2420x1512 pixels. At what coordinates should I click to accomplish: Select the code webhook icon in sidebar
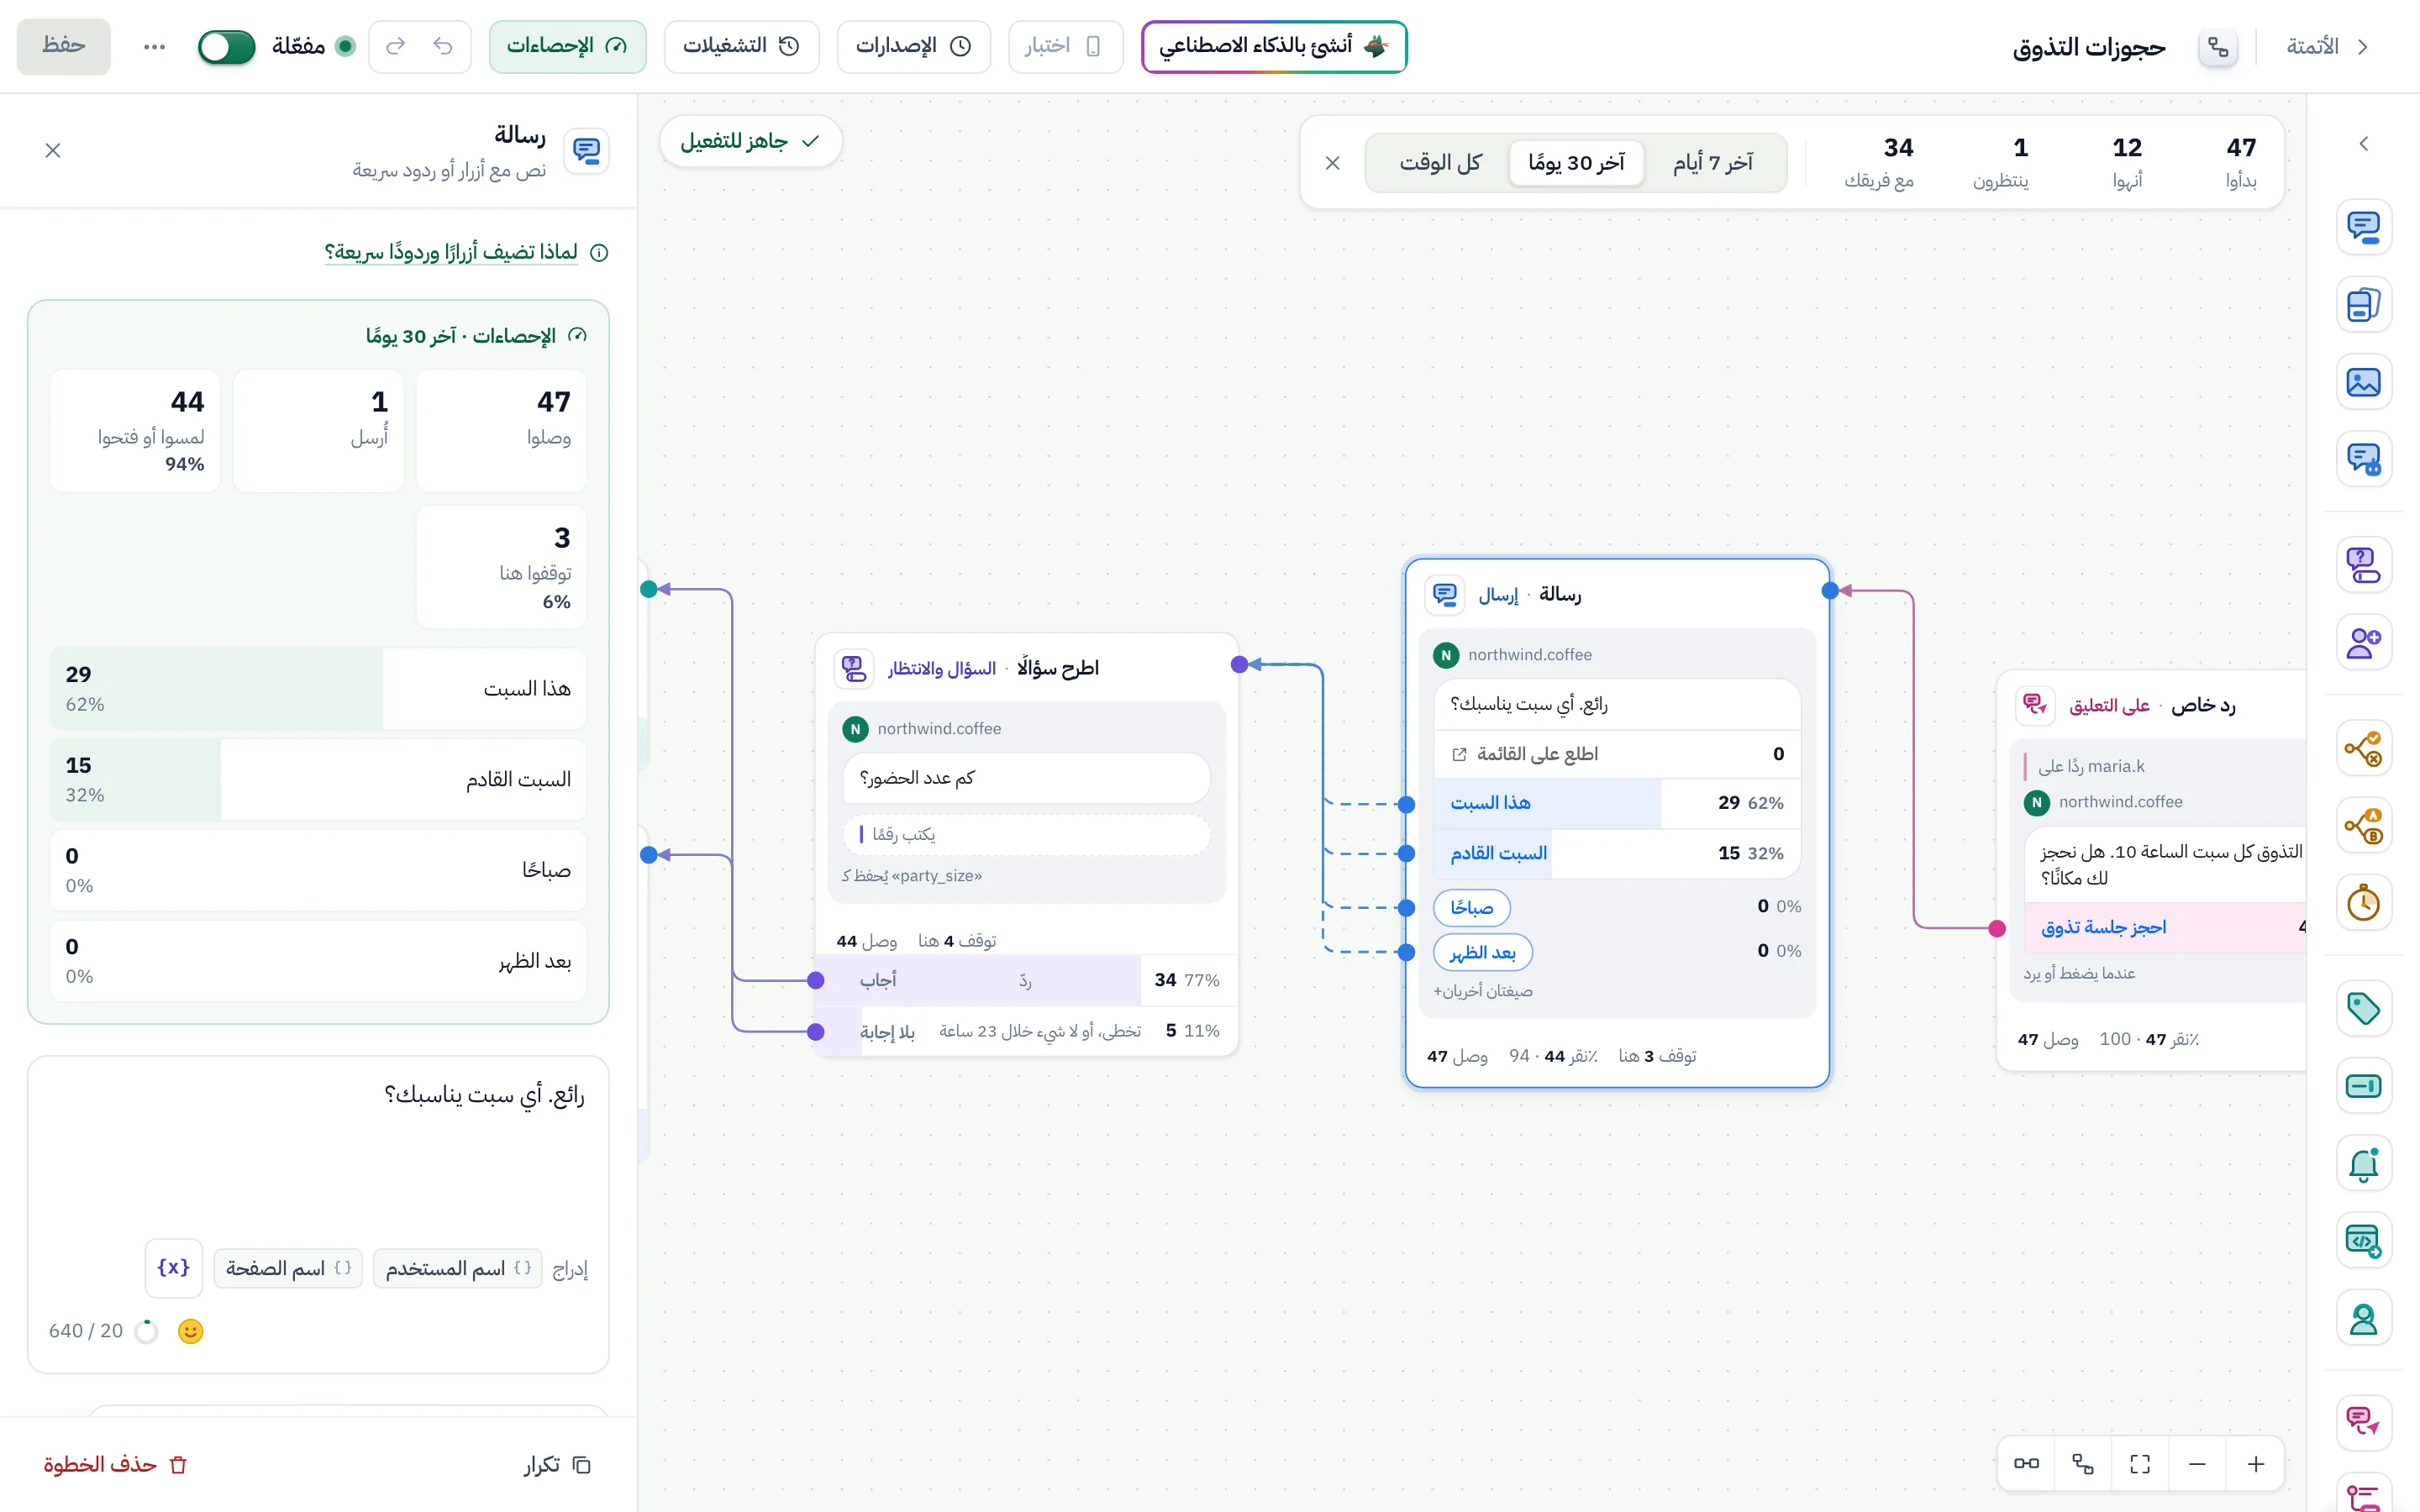coord(2363,1241)
